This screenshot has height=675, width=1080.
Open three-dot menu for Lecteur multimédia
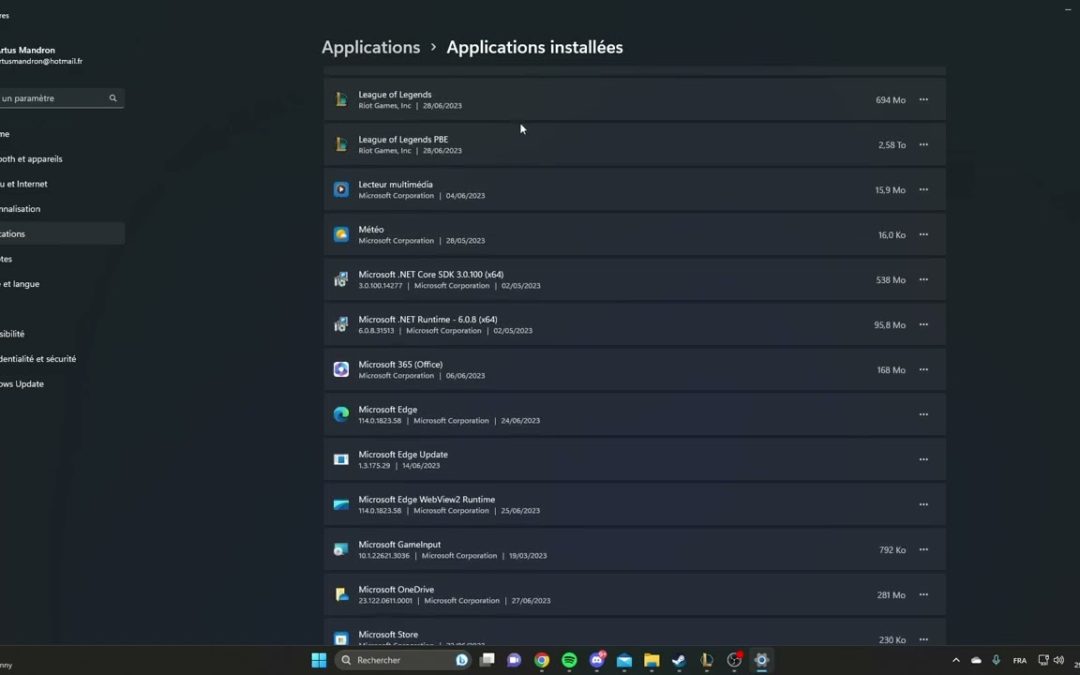pyautogui.click(x=923, y=189)
